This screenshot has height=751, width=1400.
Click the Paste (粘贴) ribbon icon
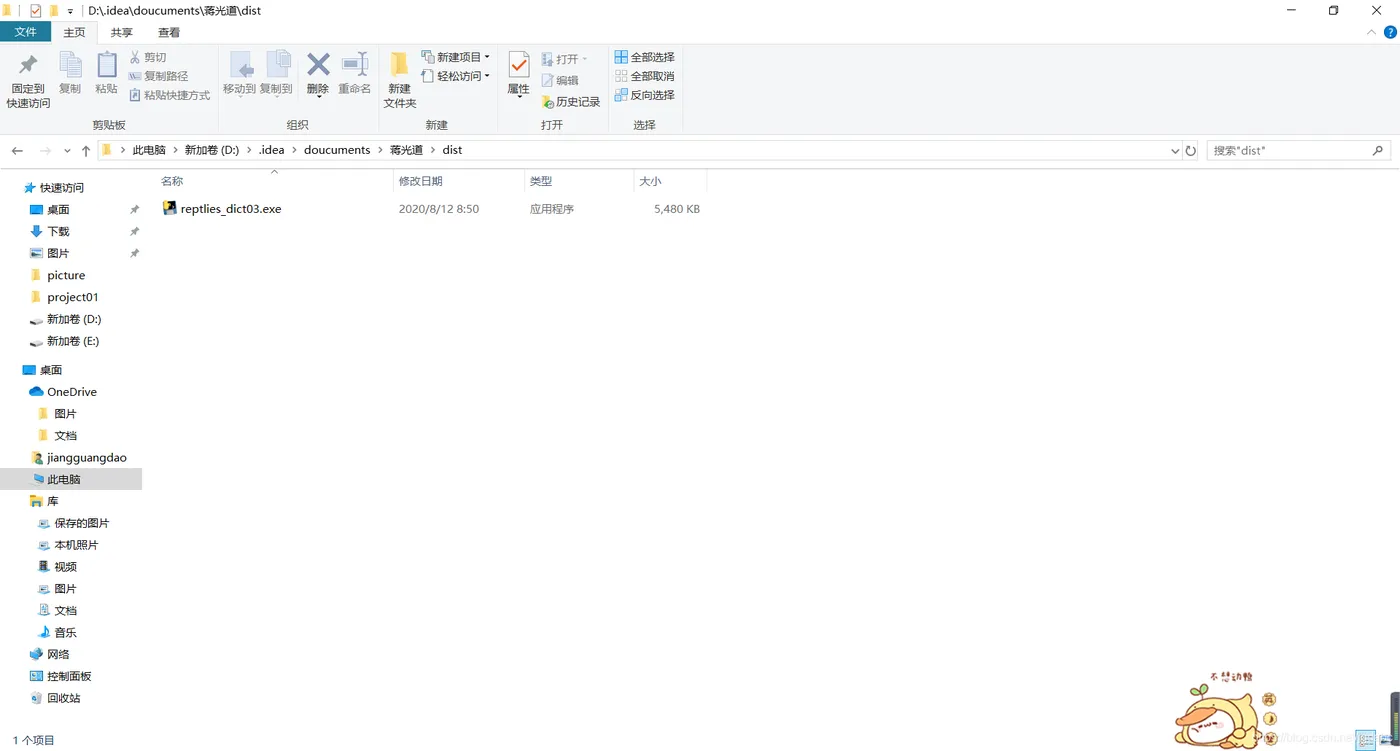[x=107, y=72]
